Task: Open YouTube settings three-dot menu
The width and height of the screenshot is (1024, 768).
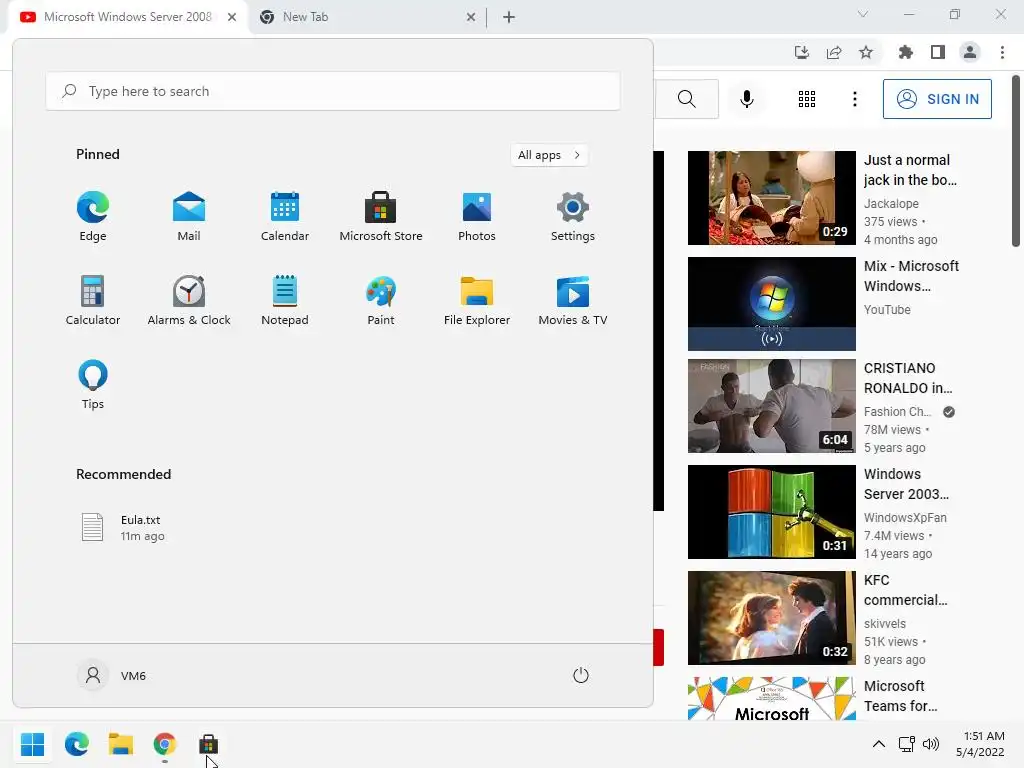Action: [x=854, y=99]
